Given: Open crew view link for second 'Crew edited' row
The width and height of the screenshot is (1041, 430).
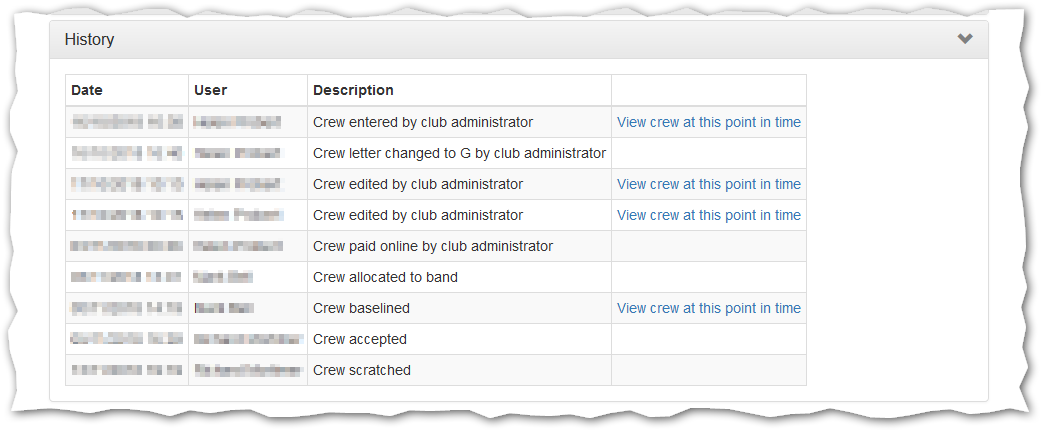Looking at the screenshot, I should point(708,216).
